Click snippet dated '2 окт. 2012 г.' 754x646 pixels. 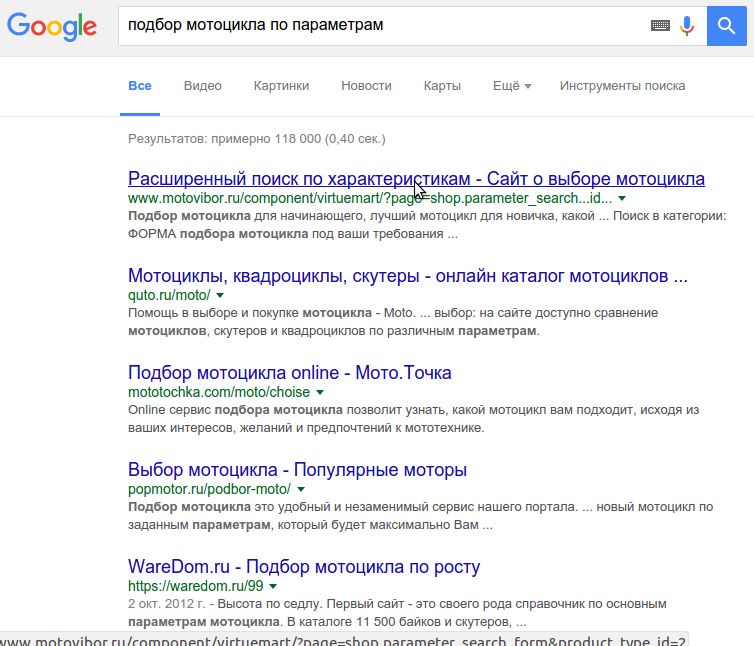pos(397,613)
